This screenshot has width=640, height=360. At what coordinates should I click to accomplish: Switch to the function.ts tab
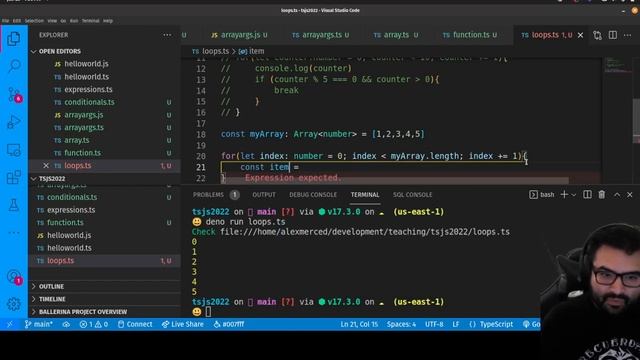pyautogui.click(x=470, y=35)
